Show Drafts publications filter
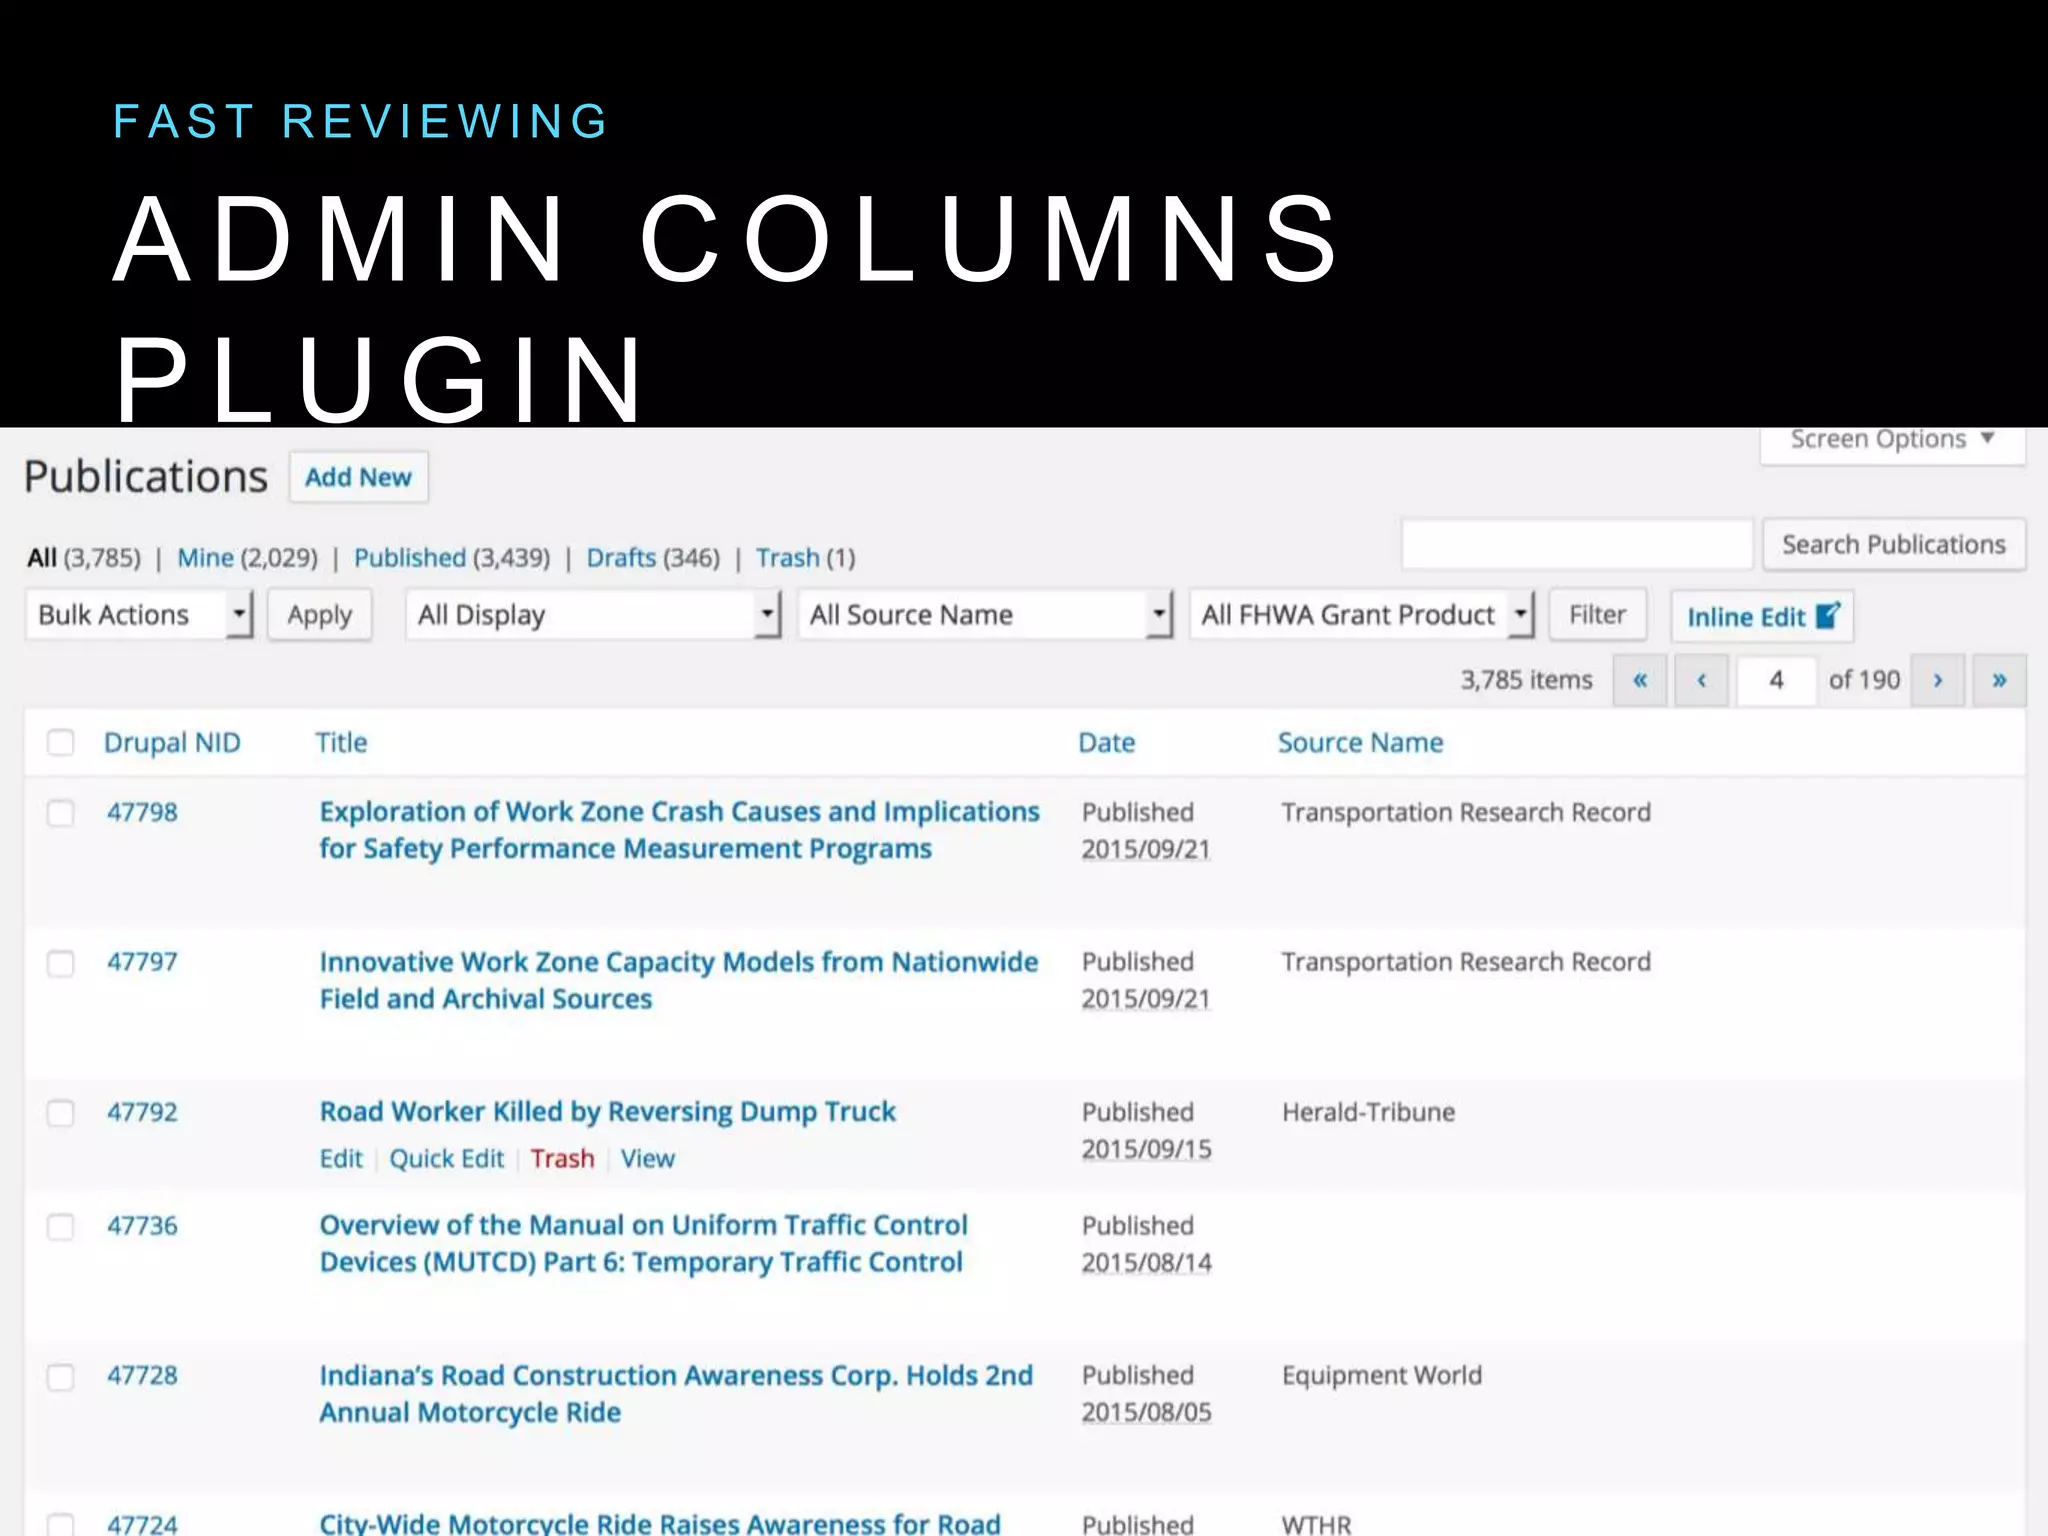The image size is (2048, 1536). (x=621, y=558)
